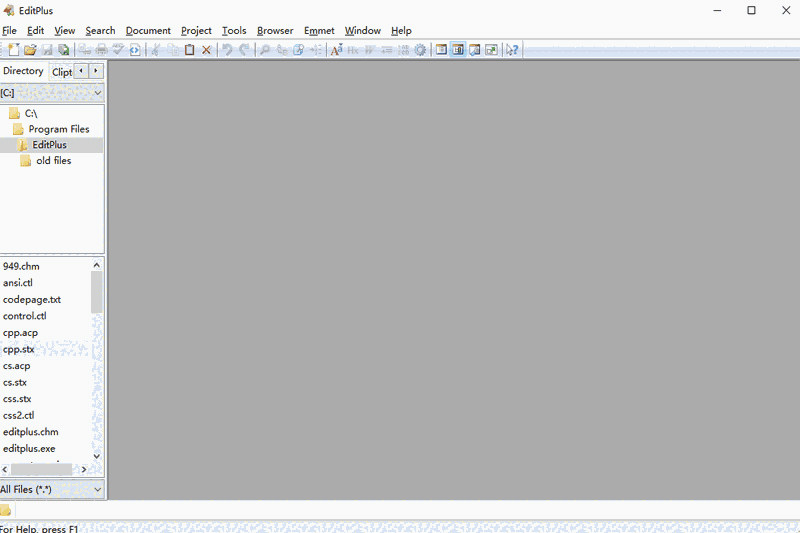This screenshot has height=533, width=800.
Task: Select the old files folder
Action: [54, 161]
